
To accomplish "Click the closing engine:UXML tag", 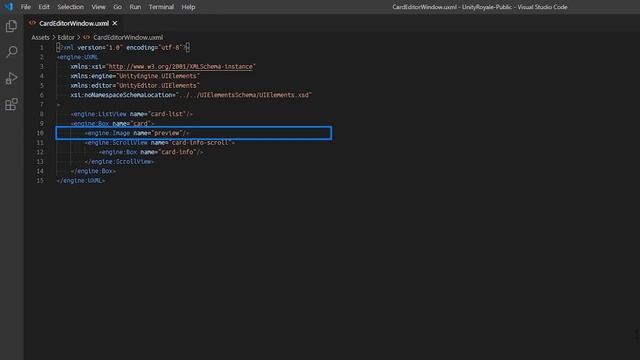I will tap(81, 180).
